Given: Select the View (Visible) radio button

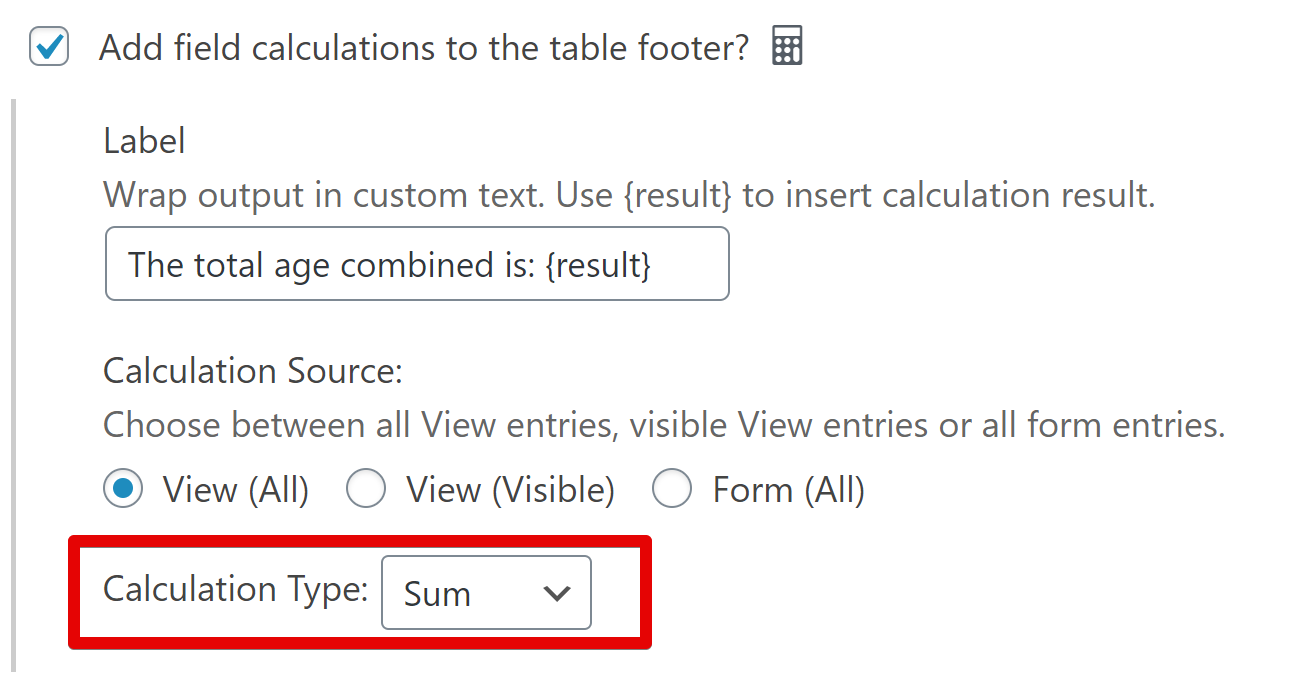Looking at the screenshot, I should 366,489.
